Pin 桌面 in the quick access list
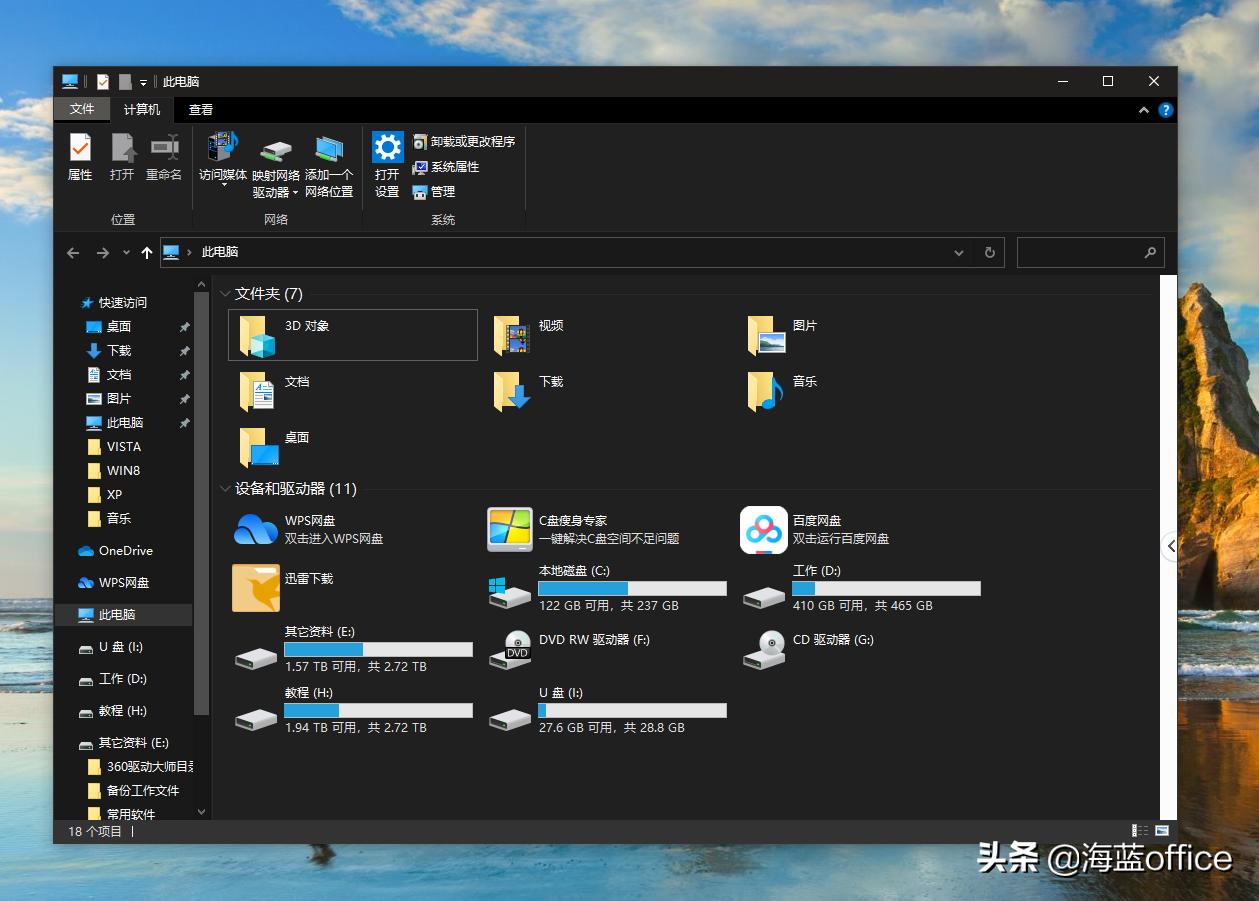Screen dimensions: 1259x901 (185, 326)
